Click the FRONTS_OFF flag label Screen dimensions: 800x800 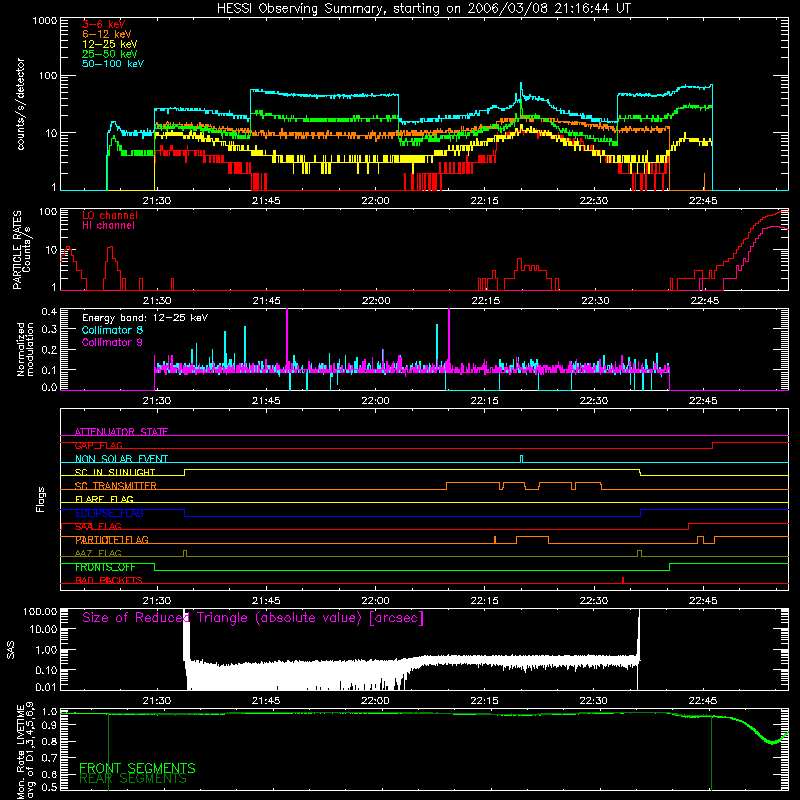105,567
